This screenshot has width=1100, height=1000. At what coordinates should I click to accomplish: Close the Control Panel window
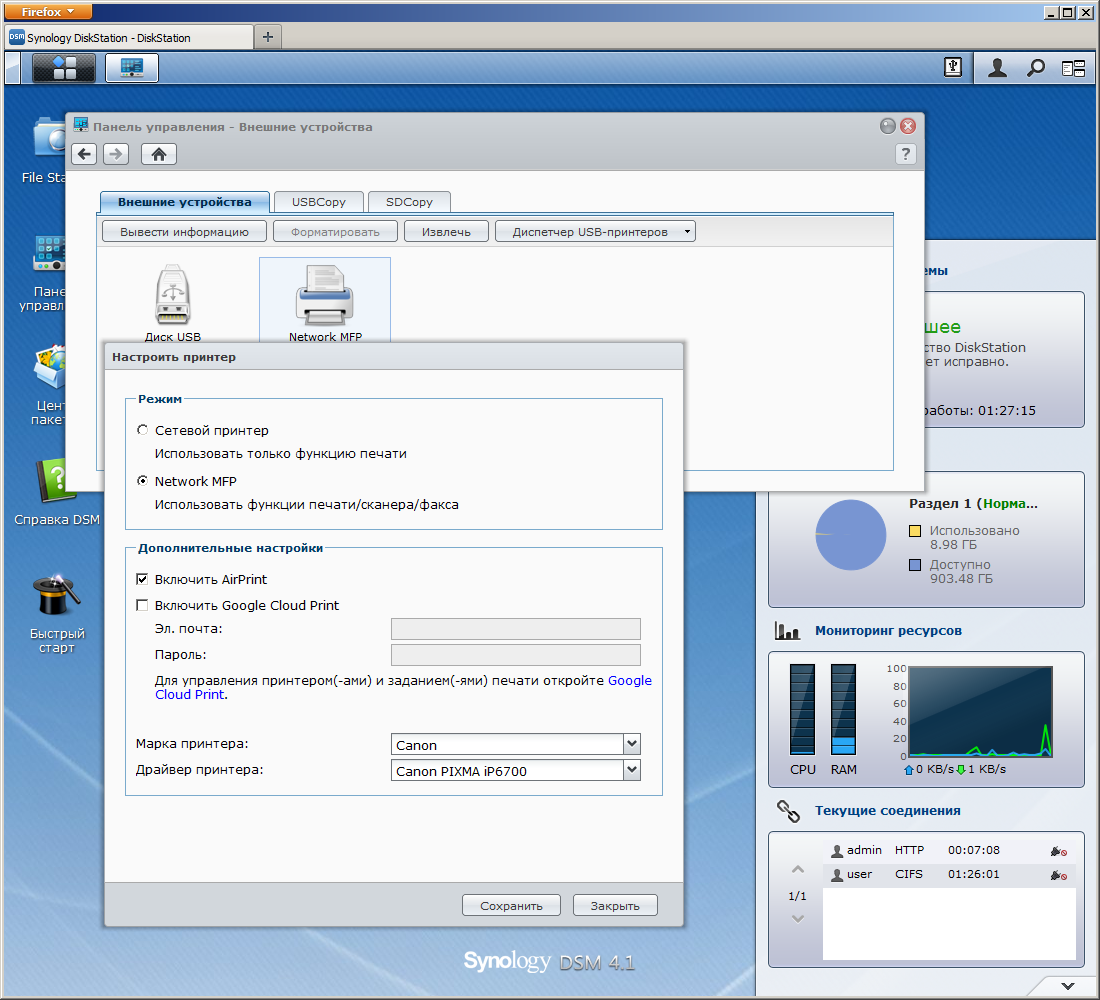[908, 126]
